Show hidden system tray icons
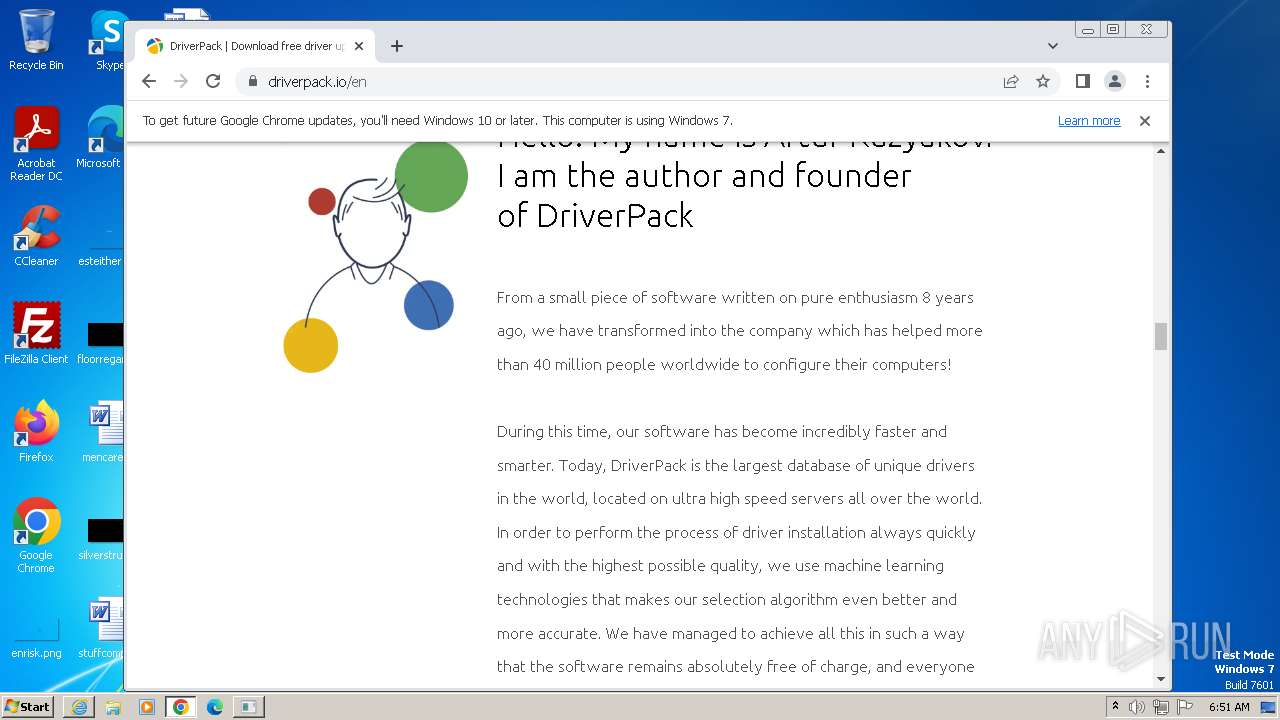 (1115, 707)
